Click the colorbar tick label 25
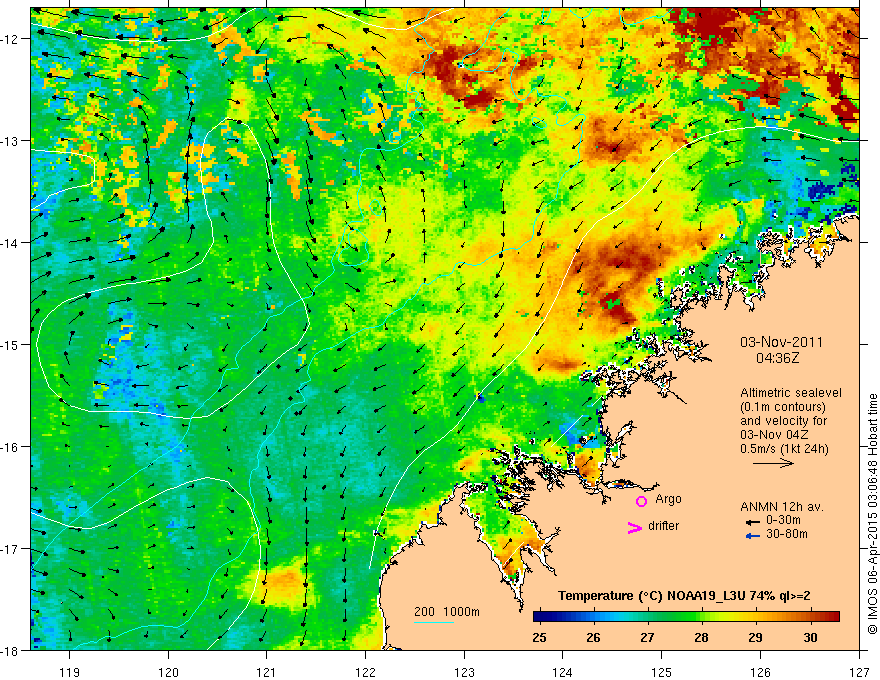 coord(539,638)
